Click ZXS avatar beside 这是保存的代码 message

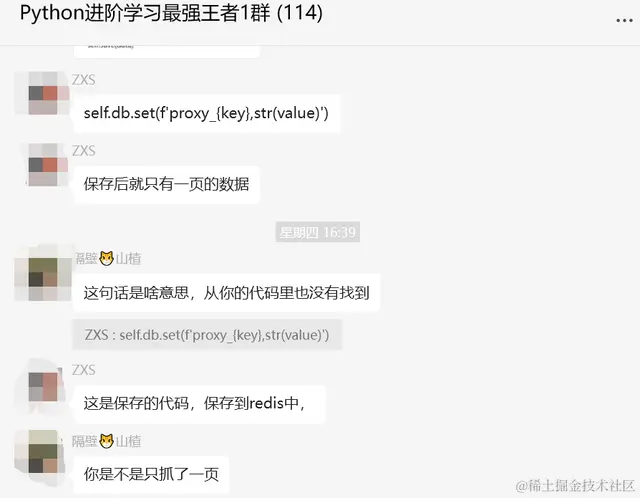click(x=42, y=386)
